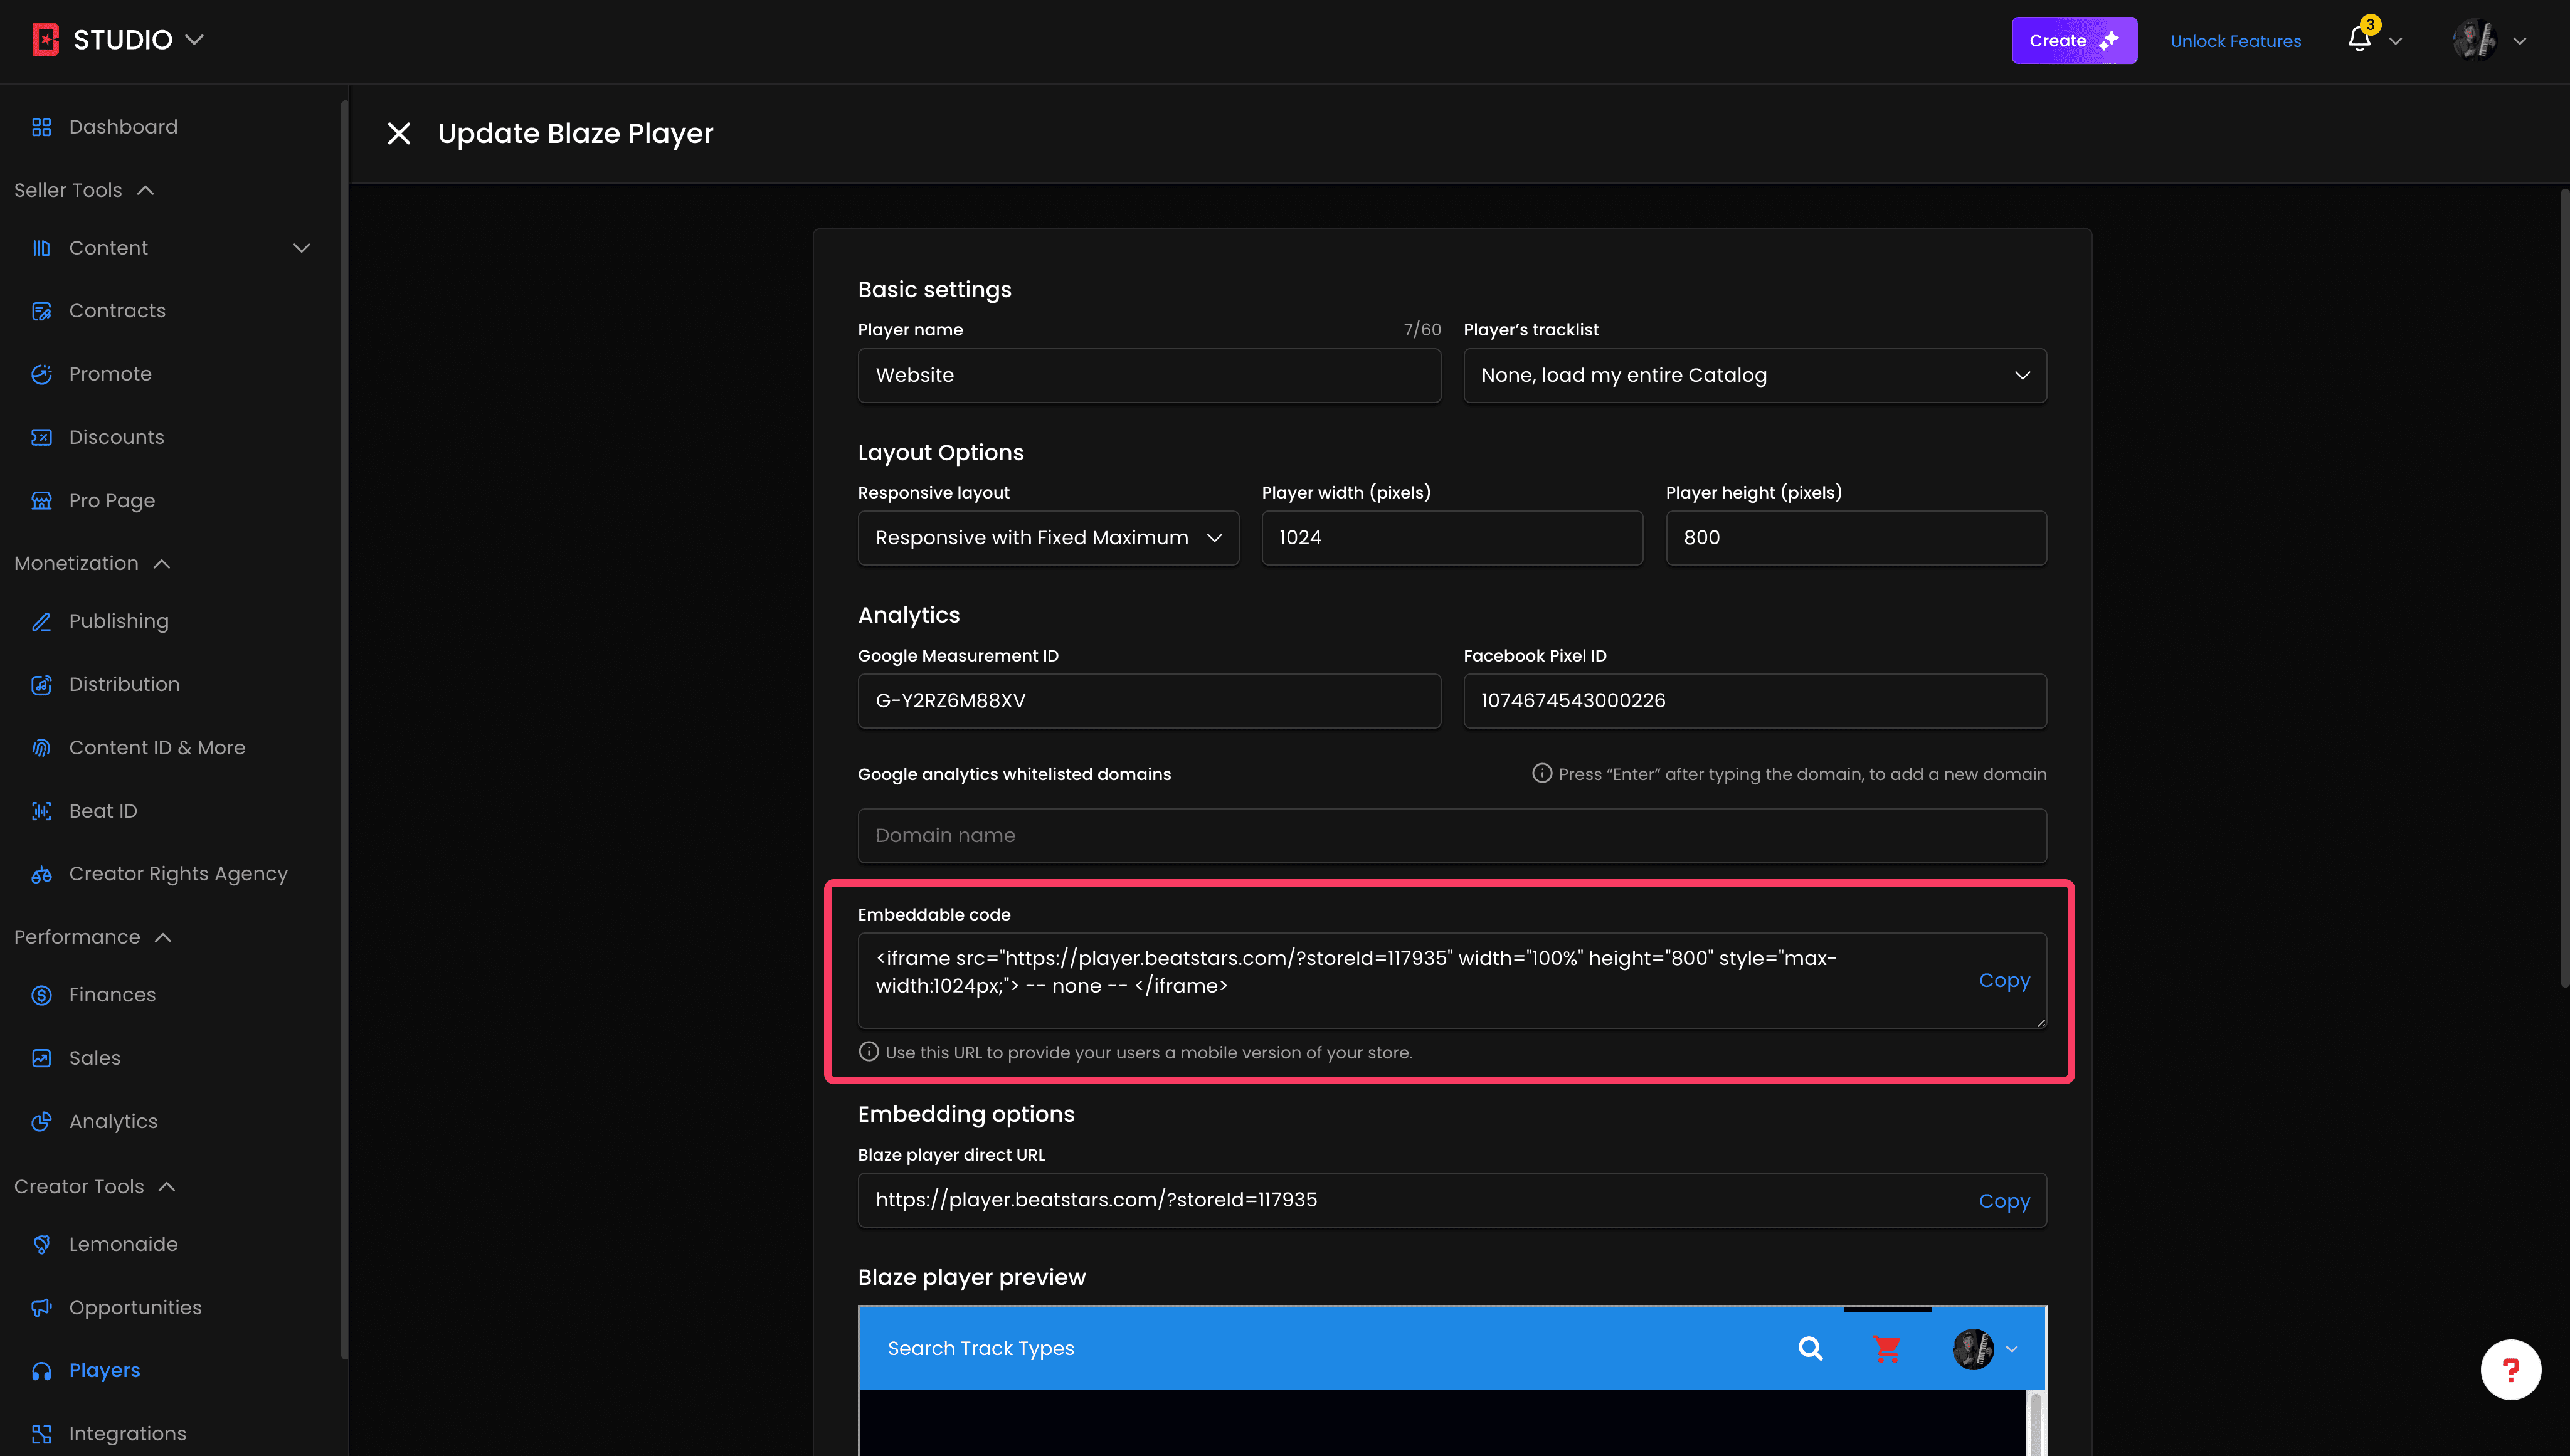Viewport: 2570px width, 1456px height.
Task: Copy the embeddable iframe code
Action: pos(2004,980)
